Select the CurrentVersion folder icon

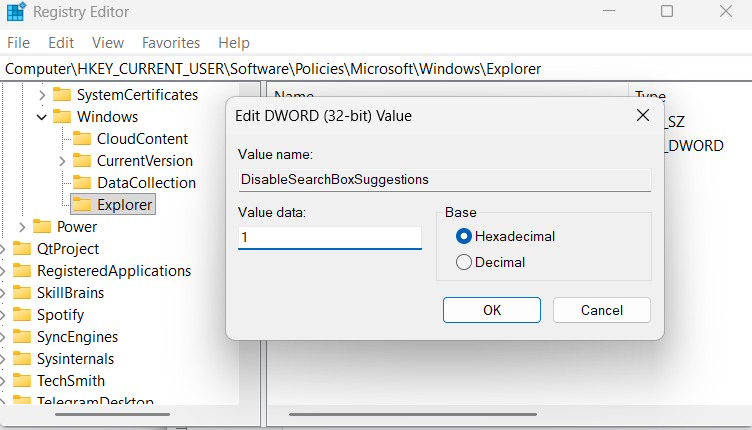(82, 161)
